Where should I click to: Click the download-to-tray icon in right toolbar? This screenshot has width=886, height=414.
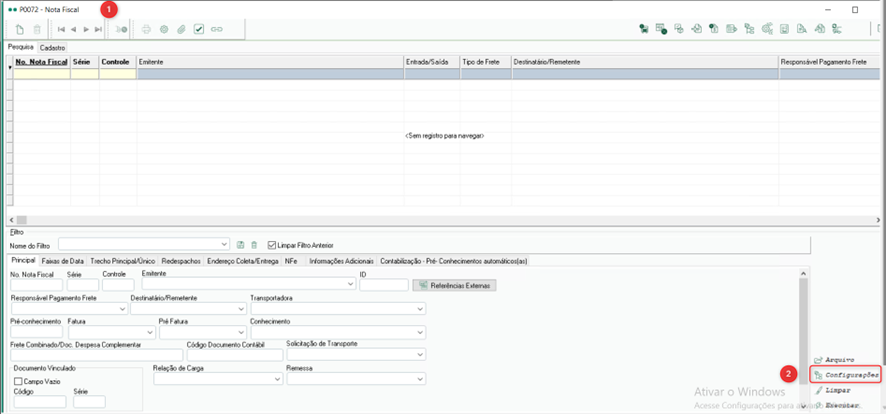[x=784, y=29]
